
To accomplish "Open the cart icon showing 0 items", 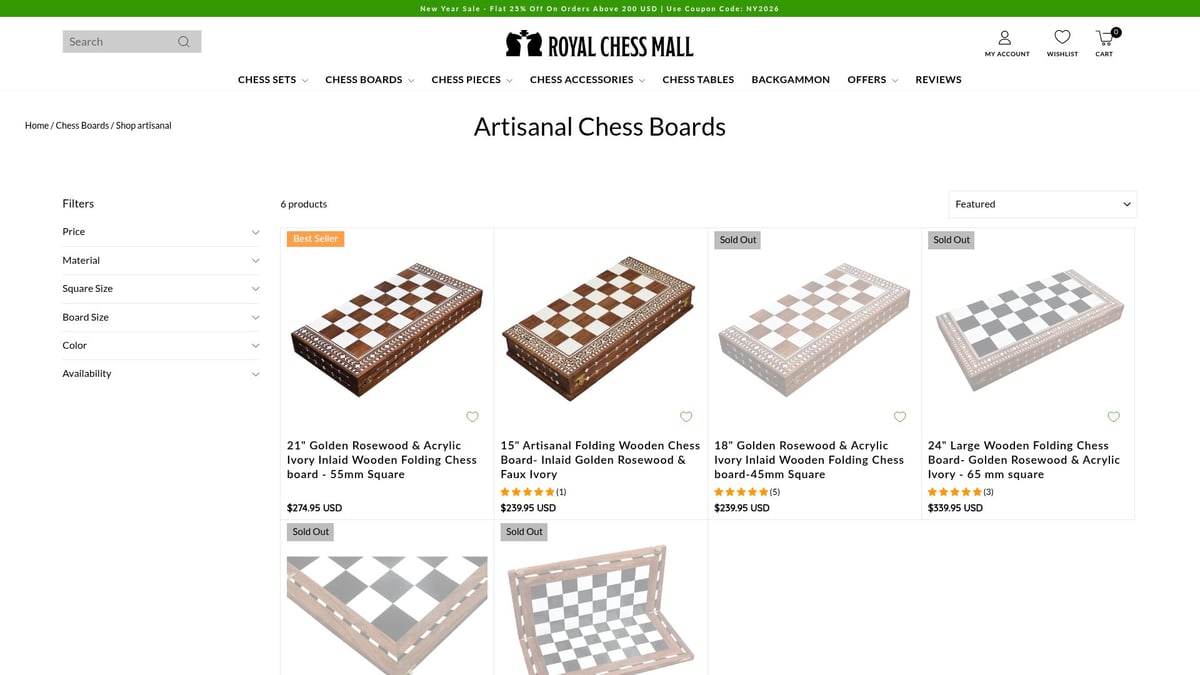I will [1103, 36].
